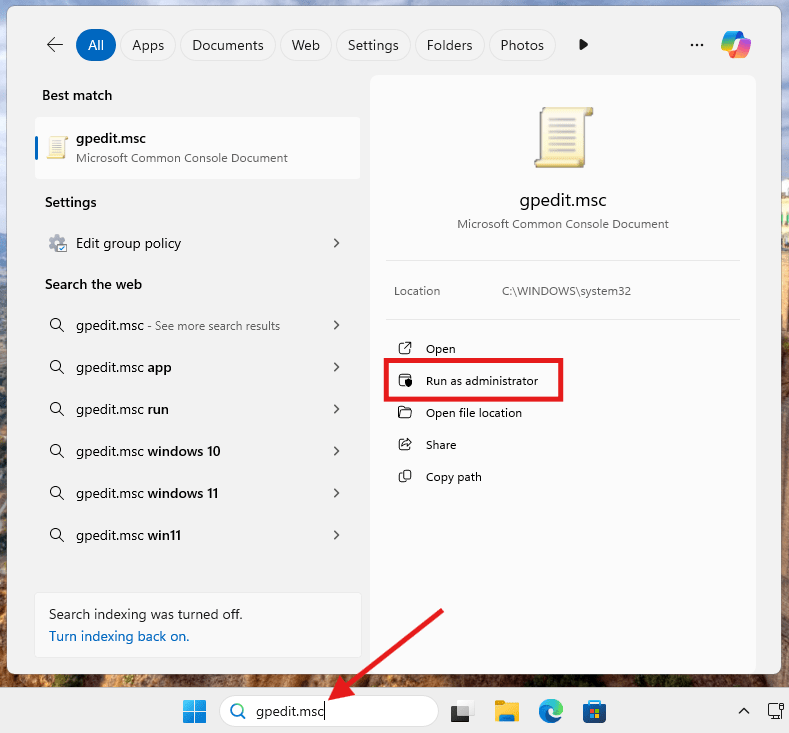
Task: Click the Task View taskbar icon
Action: point(461,711)
